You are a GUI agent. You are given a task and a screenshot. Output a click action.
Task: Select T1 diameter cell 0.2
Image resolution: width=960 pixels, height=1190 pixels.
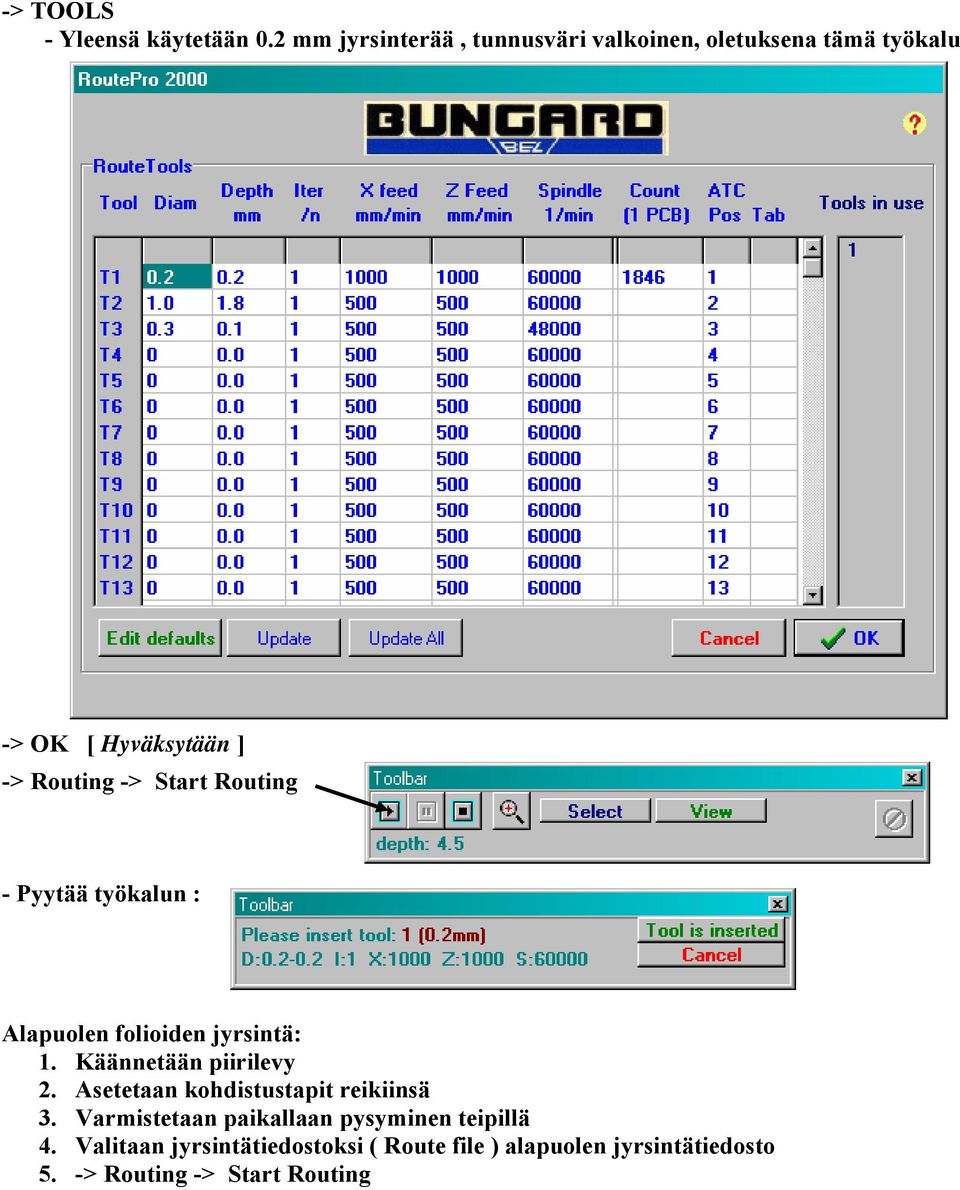pos(177,277)
